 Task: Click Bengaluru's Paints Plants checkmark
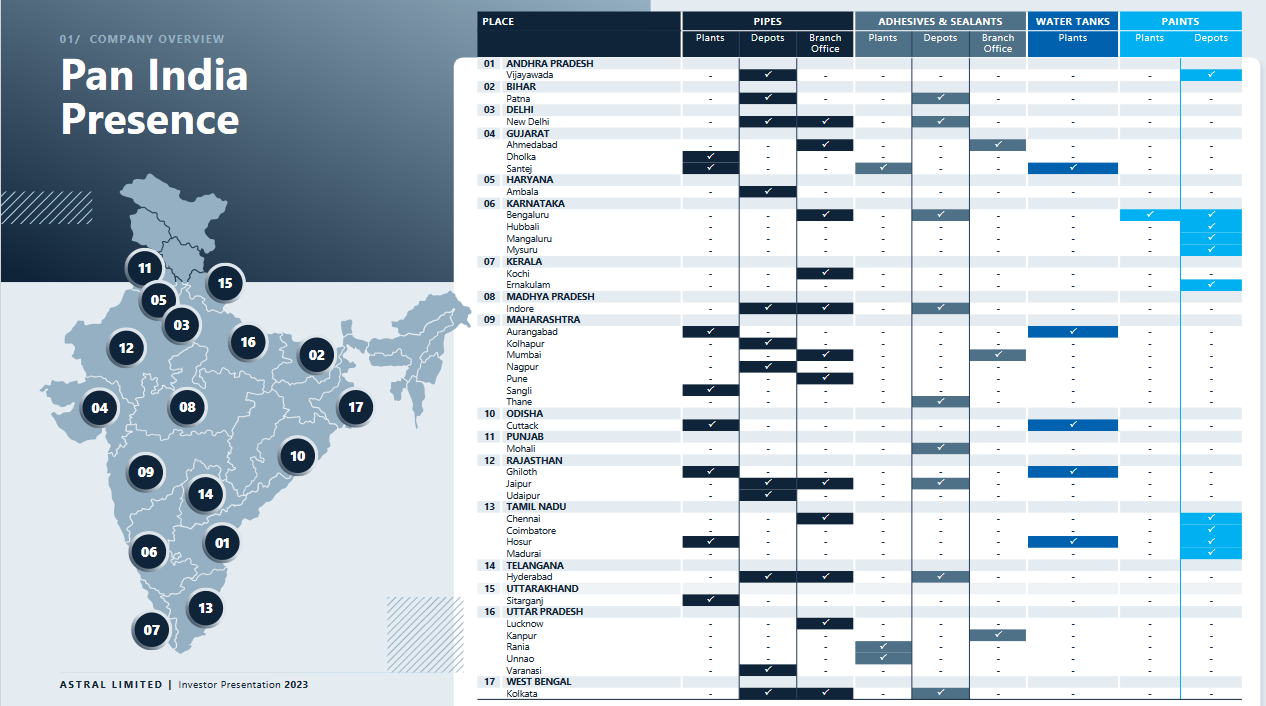click(x=1149, y=215)
